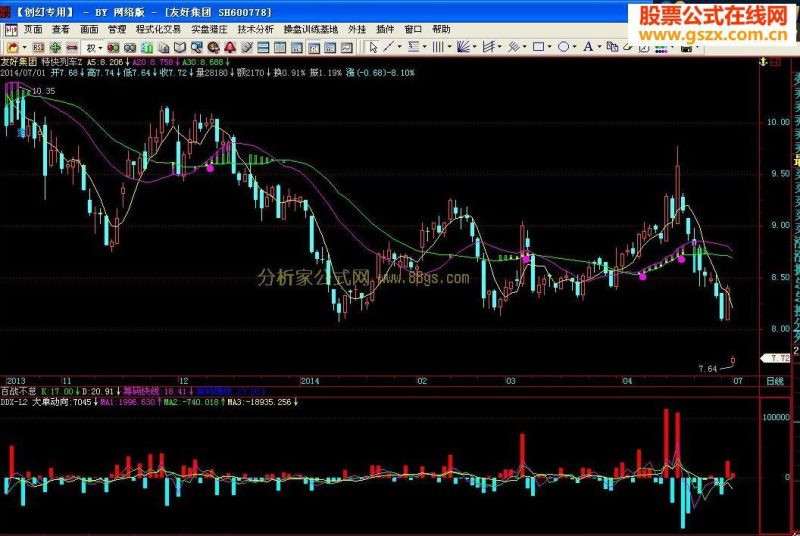
Task: Click the application logo beside 页面 menu
Action: pyautogui.click(x=11, y=30)
